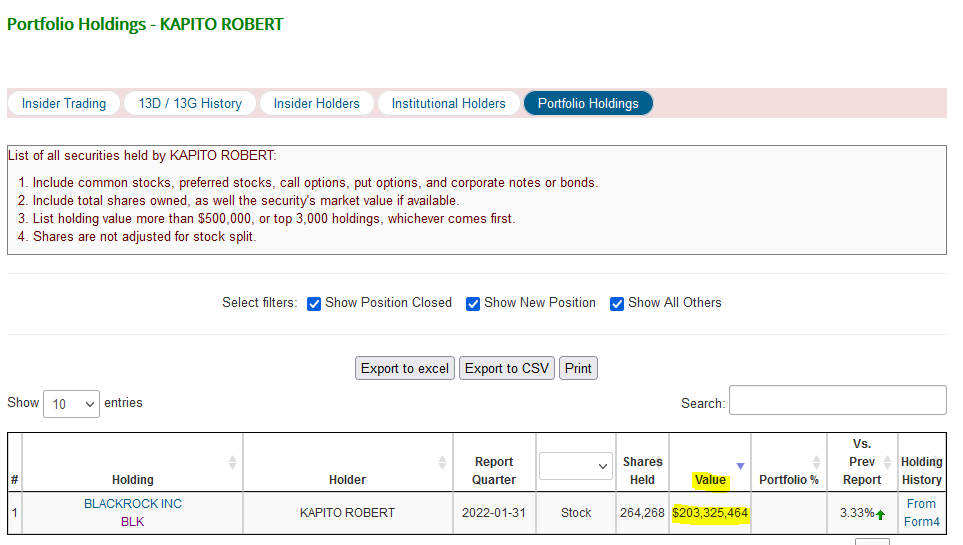The image size is (963, 545).
Task: Sort by Vs. Prev Report arrows
Action: tap(887, 462)
